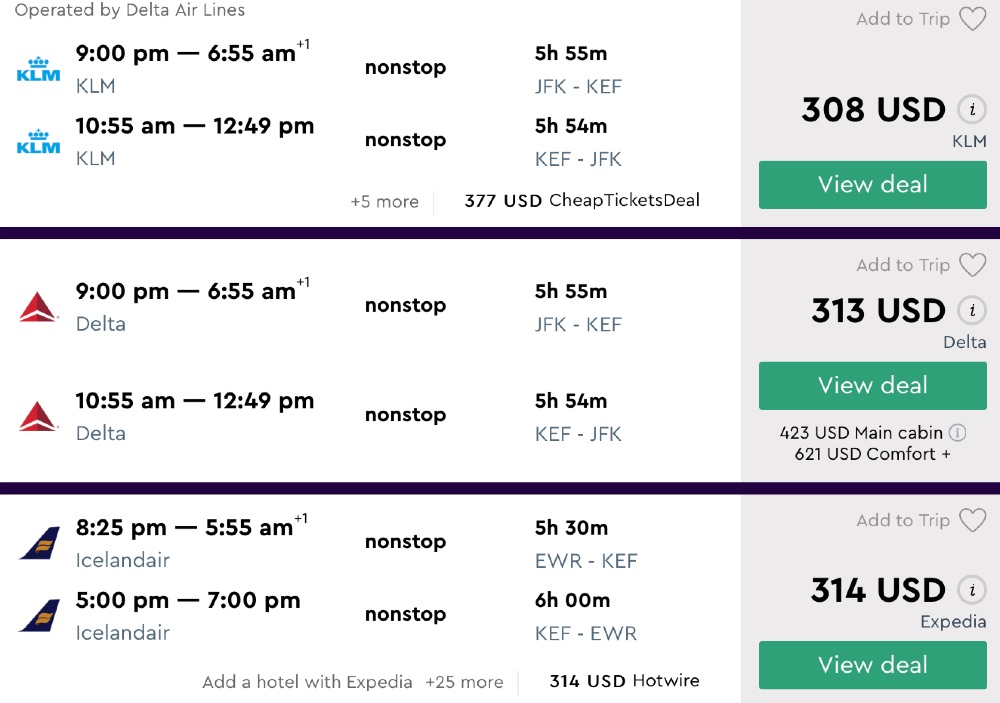Click the KLM logo on the 9:00 pm departure
The height and width of the screenshot is (703, 1000).
(39, 68)
